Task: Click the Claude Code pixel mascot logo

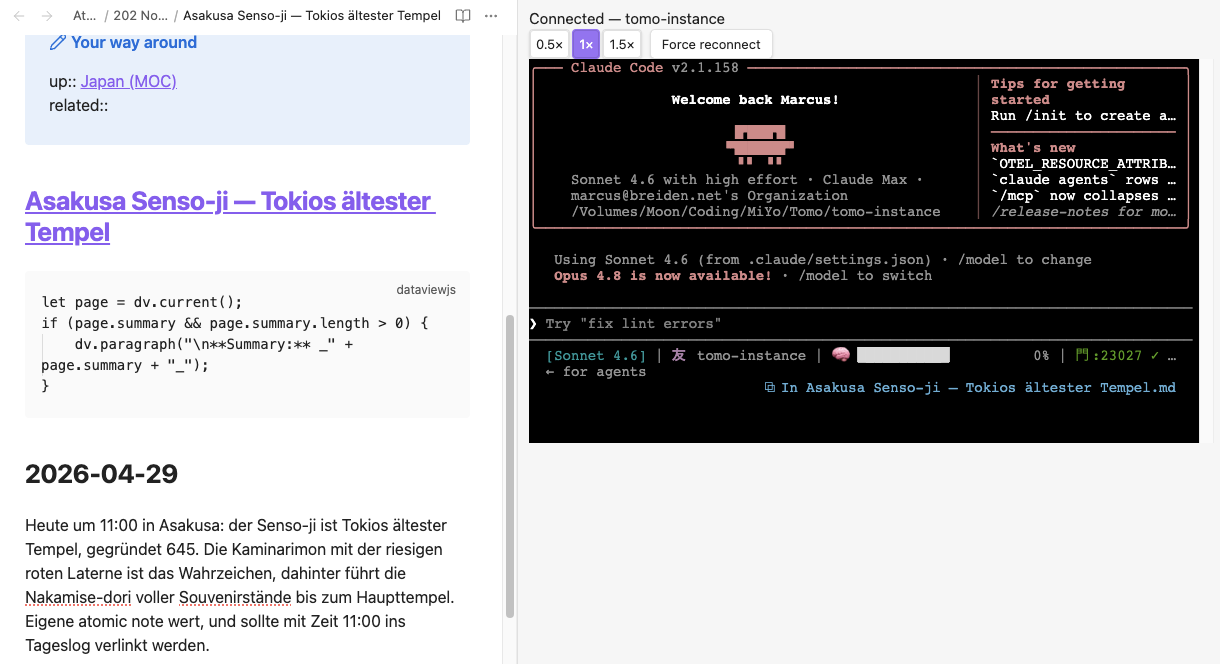Action: [x=760, y=145]
